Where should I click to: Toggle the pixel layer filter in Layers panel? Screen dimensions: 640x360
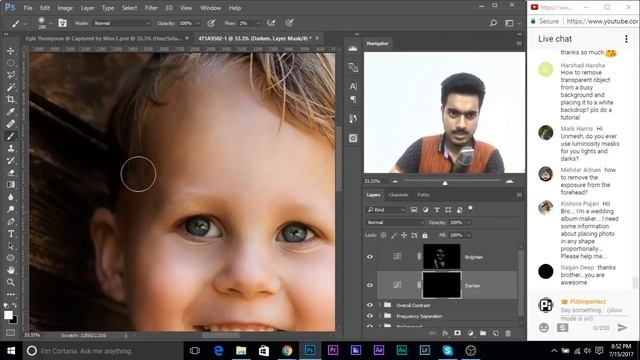[x=414, y=209]
